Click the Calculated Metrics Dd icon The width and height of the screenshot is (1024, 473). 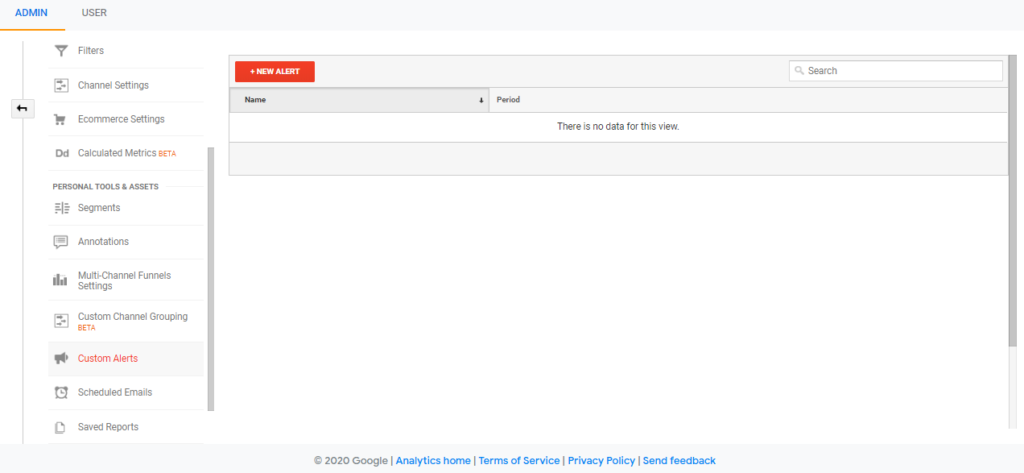61,154
